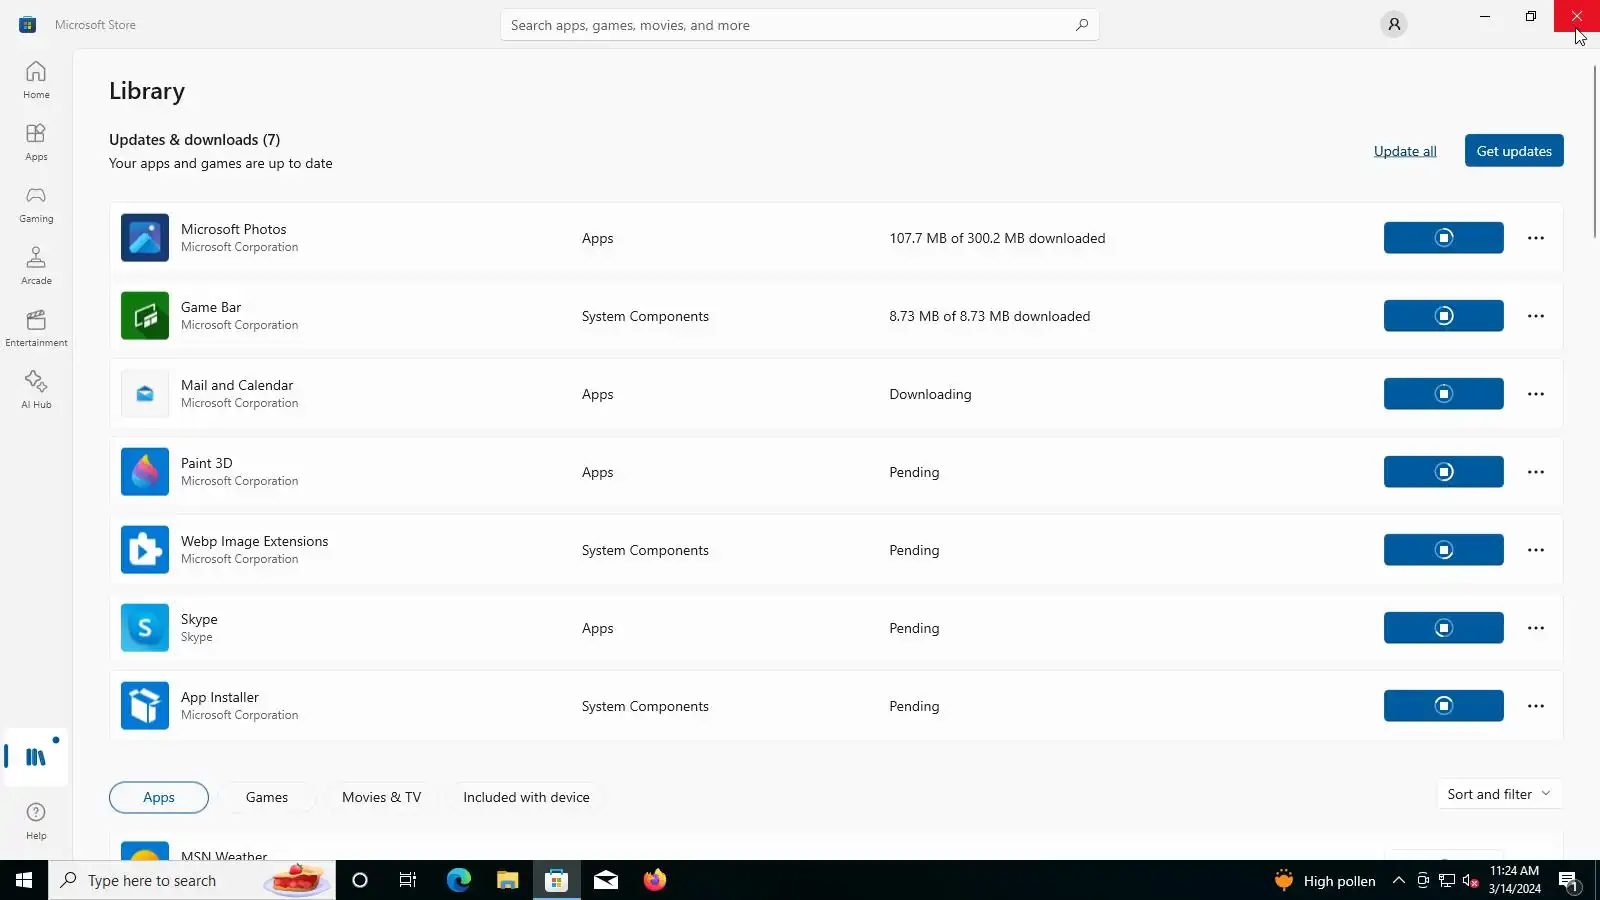This screenshot has width=1600, height=900.
Task: Open the High pollen weather widget
Action: pos(1325,880)
